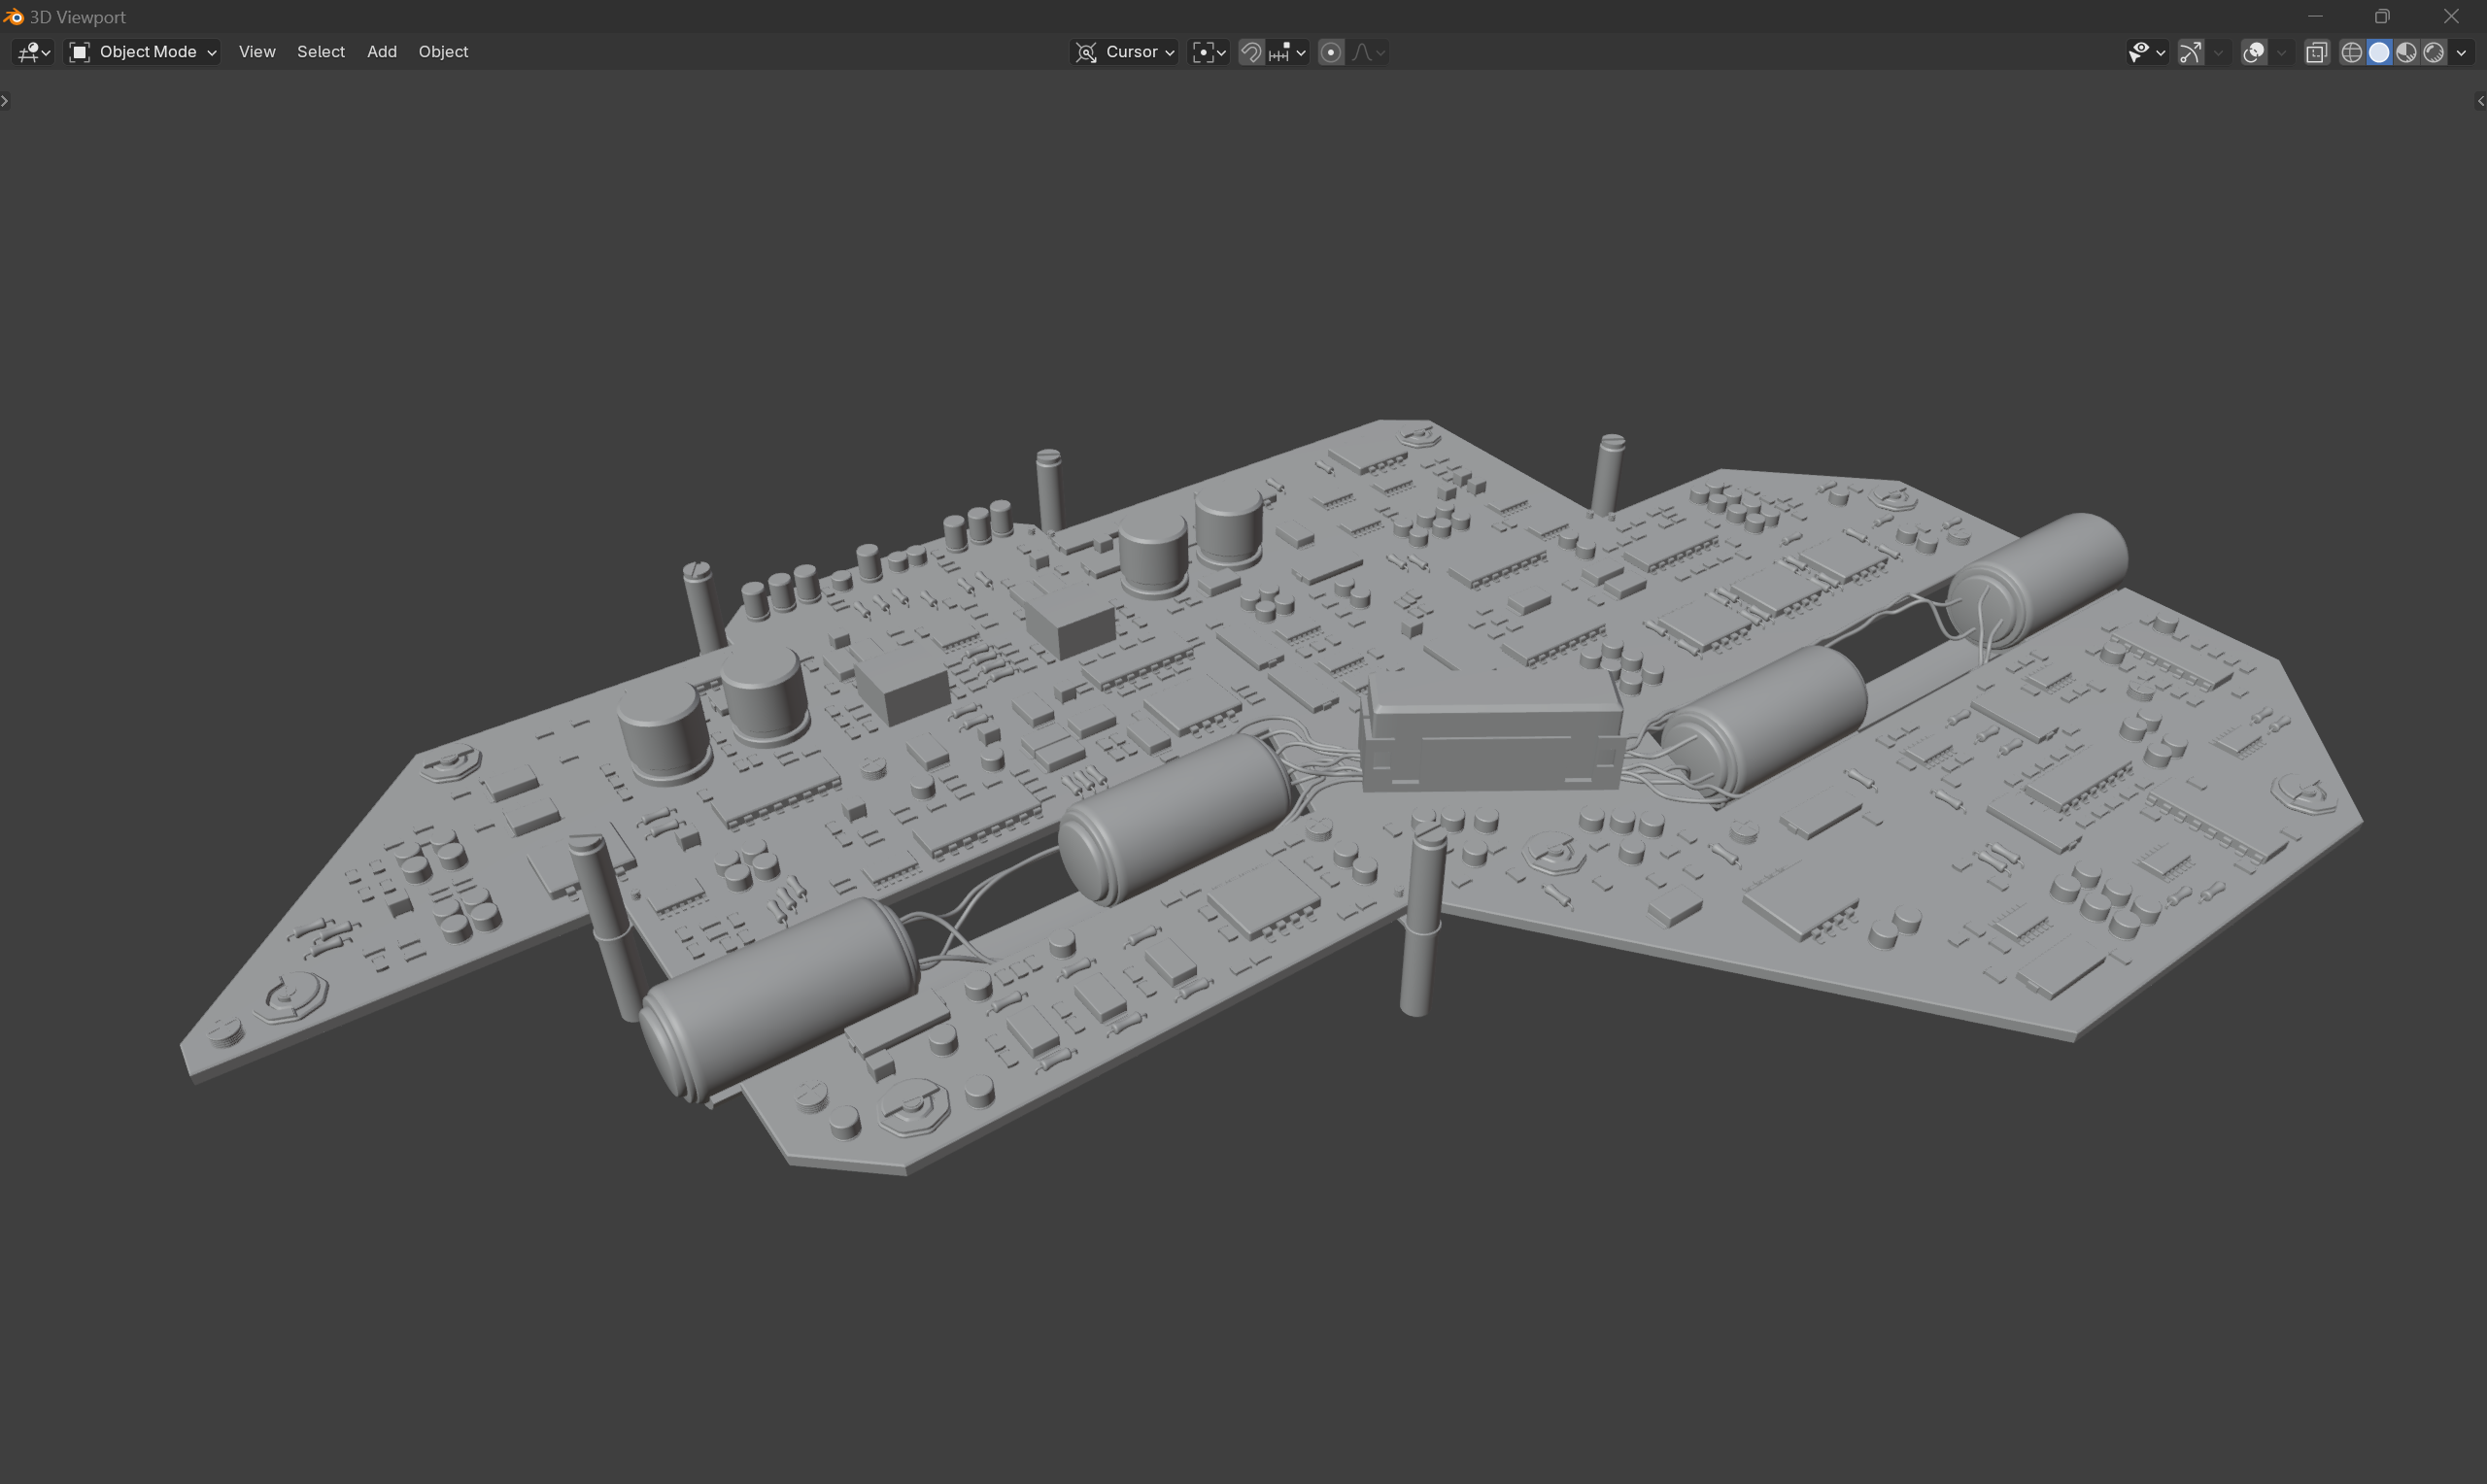Image resolution: width=2487 pixels, height=1484 pixels.
Task: Open the View menu
Action: 257,52
